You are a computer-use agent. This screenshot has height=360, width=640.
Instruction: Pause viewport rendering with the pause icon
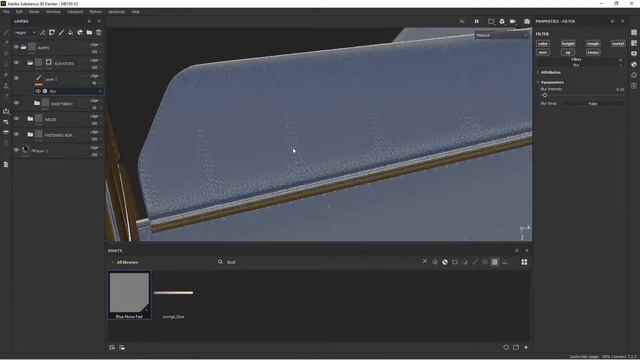(476, 21)
